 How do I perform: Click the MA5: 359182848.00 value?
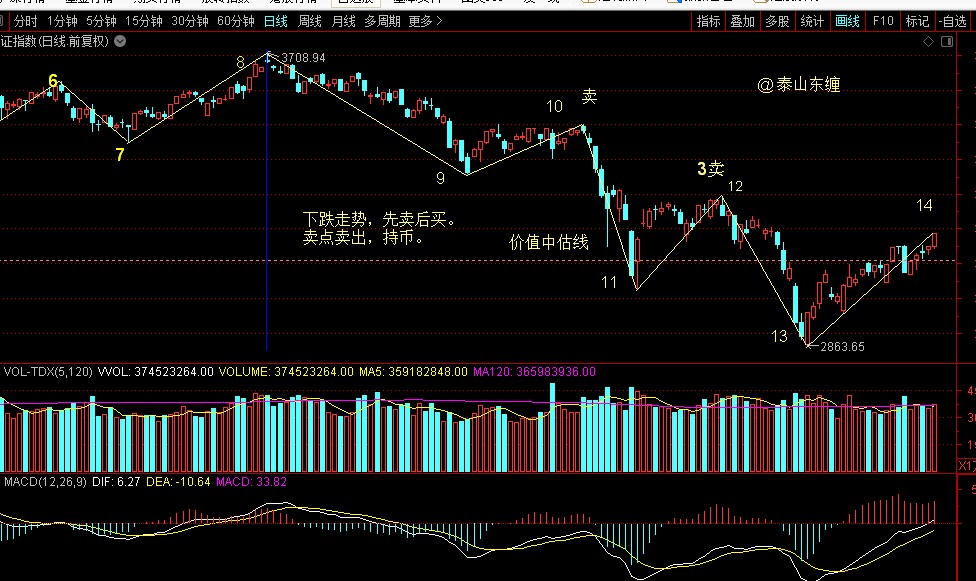coord(413,372)
